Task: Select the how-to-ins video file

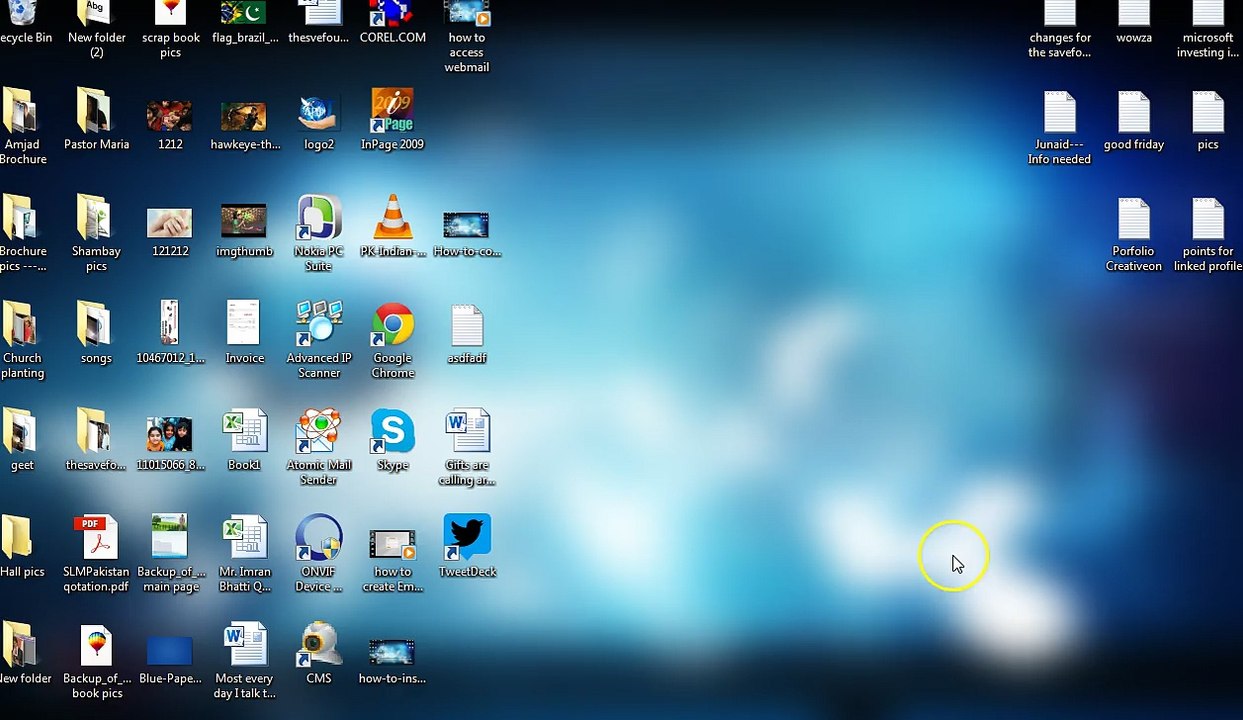Action: [392, 660]
